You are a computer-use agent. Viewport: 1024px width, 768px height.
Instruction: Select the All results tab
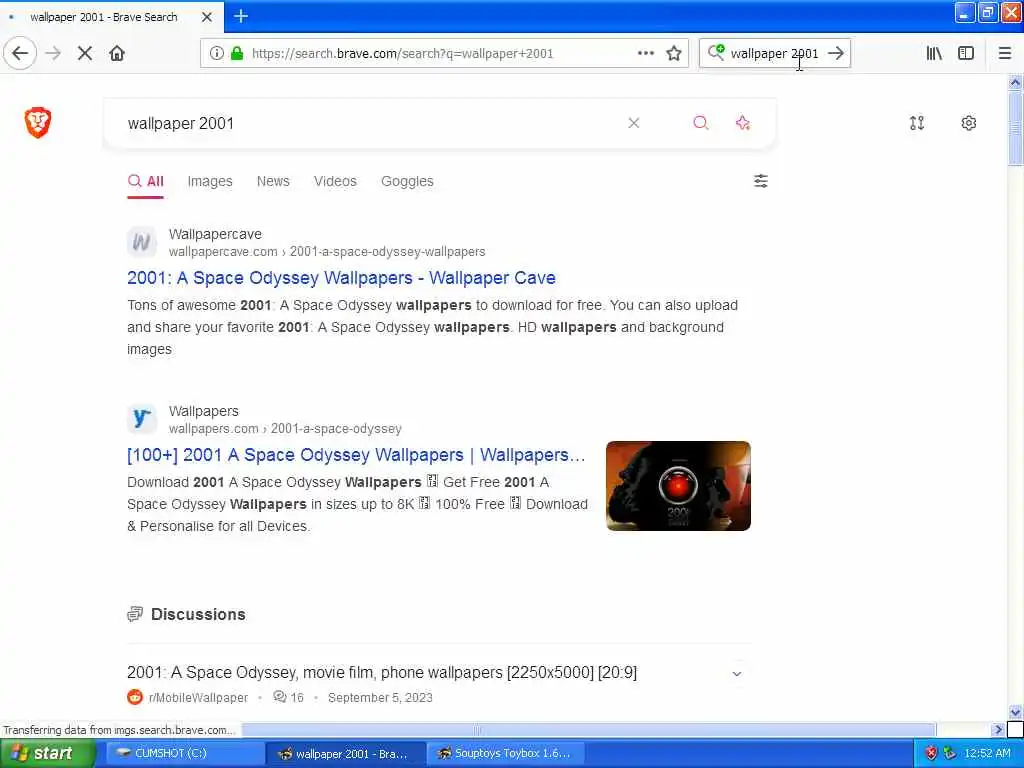coord(146,181)
